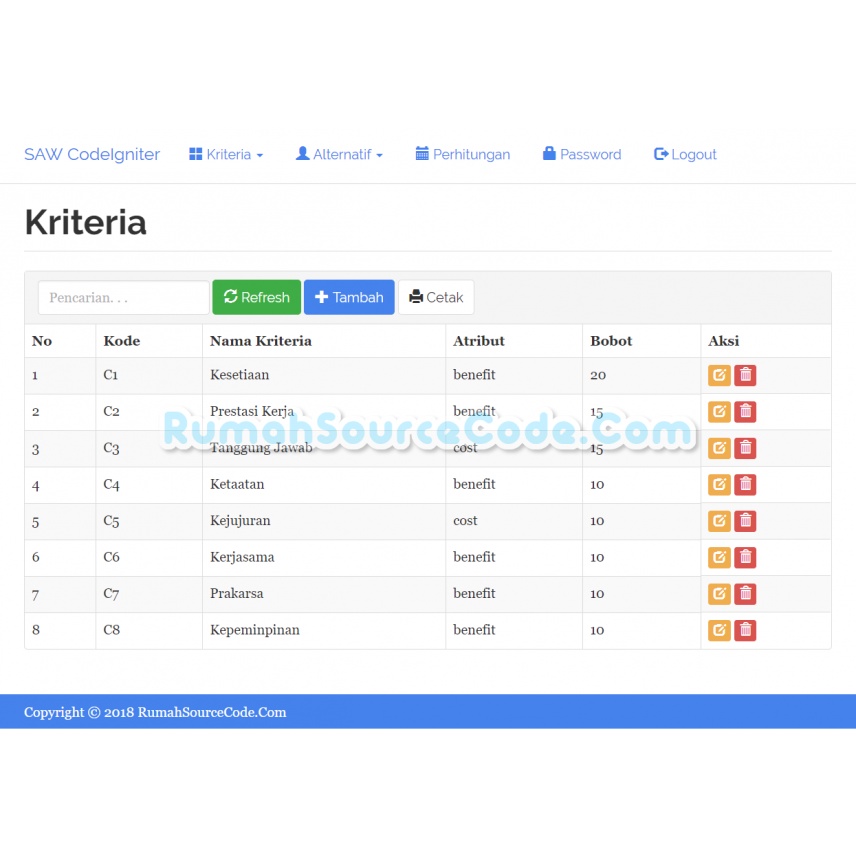
Task: Open the Perhitungan page
Action: (x=463, y=154)
